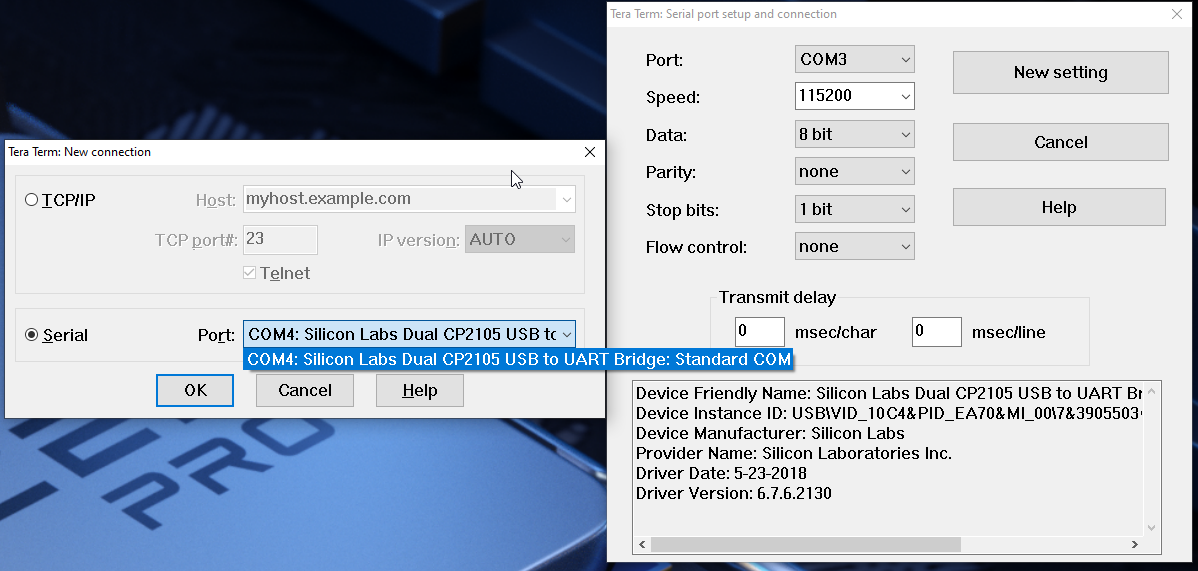Viewport: 1198px width, 571px height.
Task: Click the device info horizontal scrollbar
Action: 805,545
